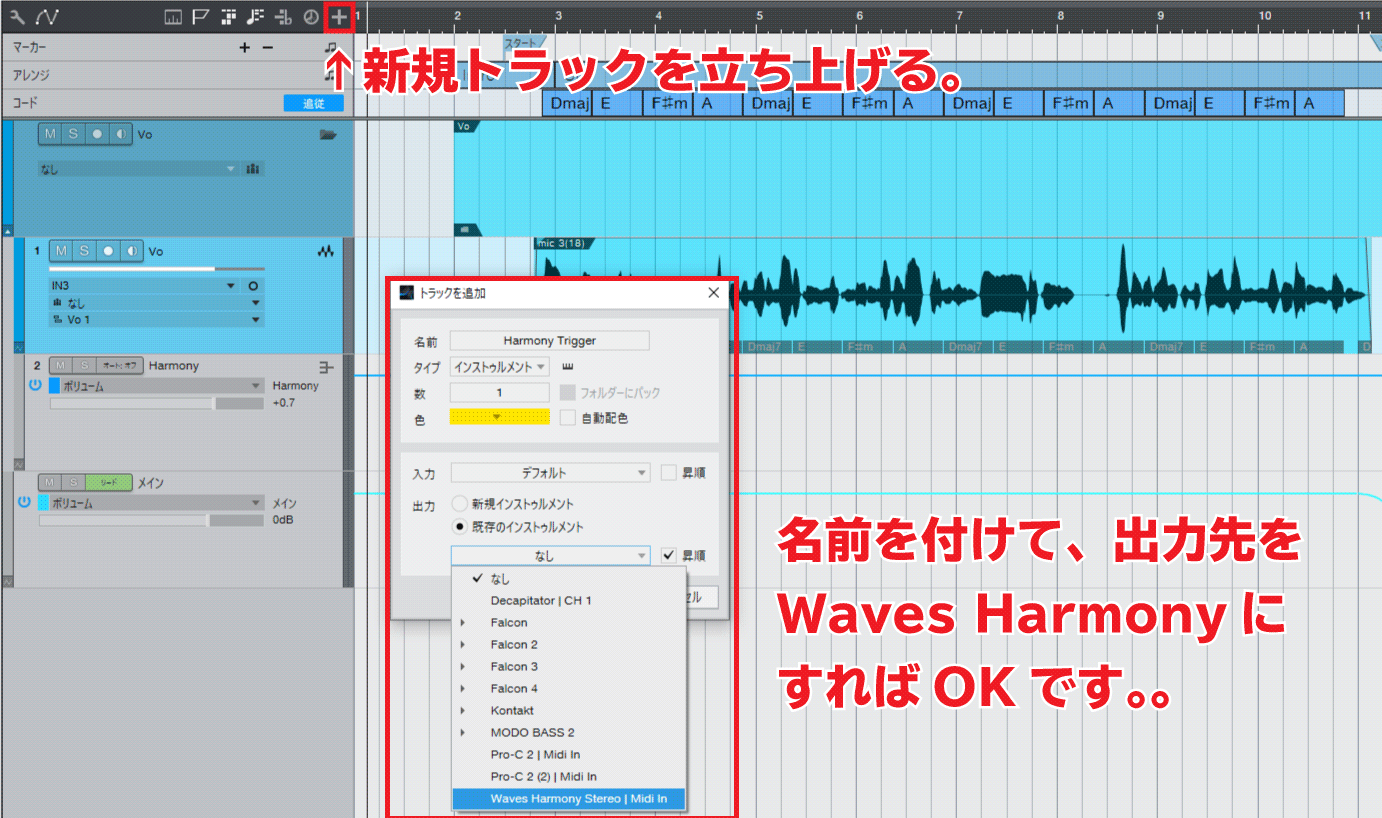Solo the メイン track
The image size is (1382, 818).
click(72, 483)
